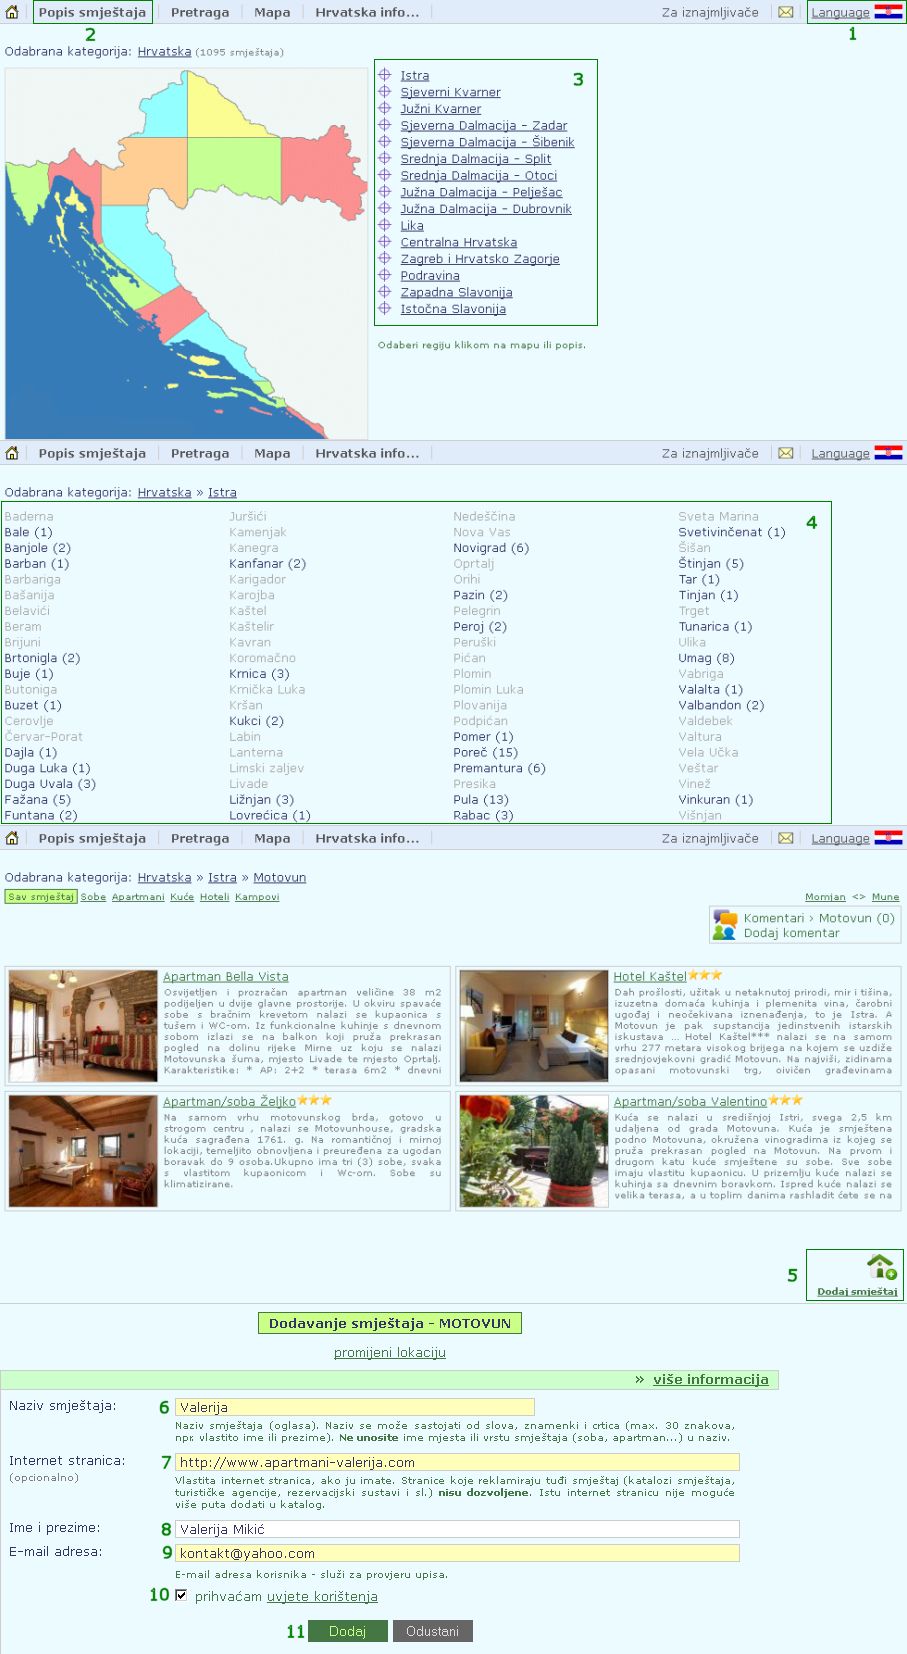The width and height of the screenshot is (907, 1654).
Task: Click the Komentari speech bubble icon
Action: tap(724, 924)
